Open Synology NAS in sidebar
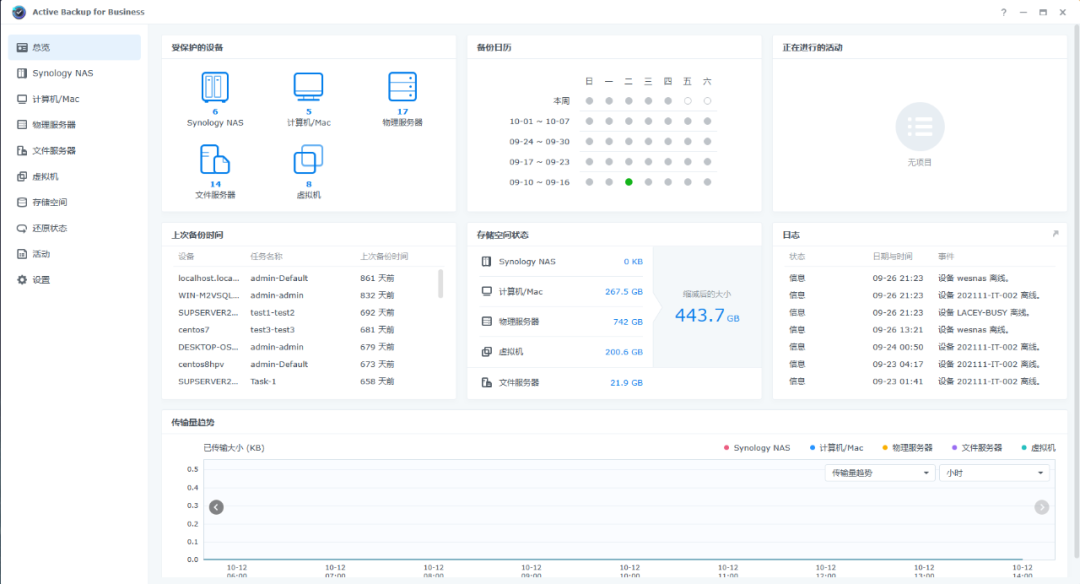The image size is (1080, 584). (x=74, y=73)
